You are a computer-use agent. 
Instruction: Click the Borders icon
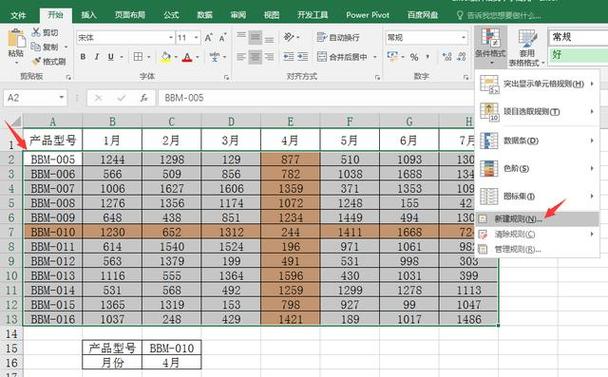point(138,57)
